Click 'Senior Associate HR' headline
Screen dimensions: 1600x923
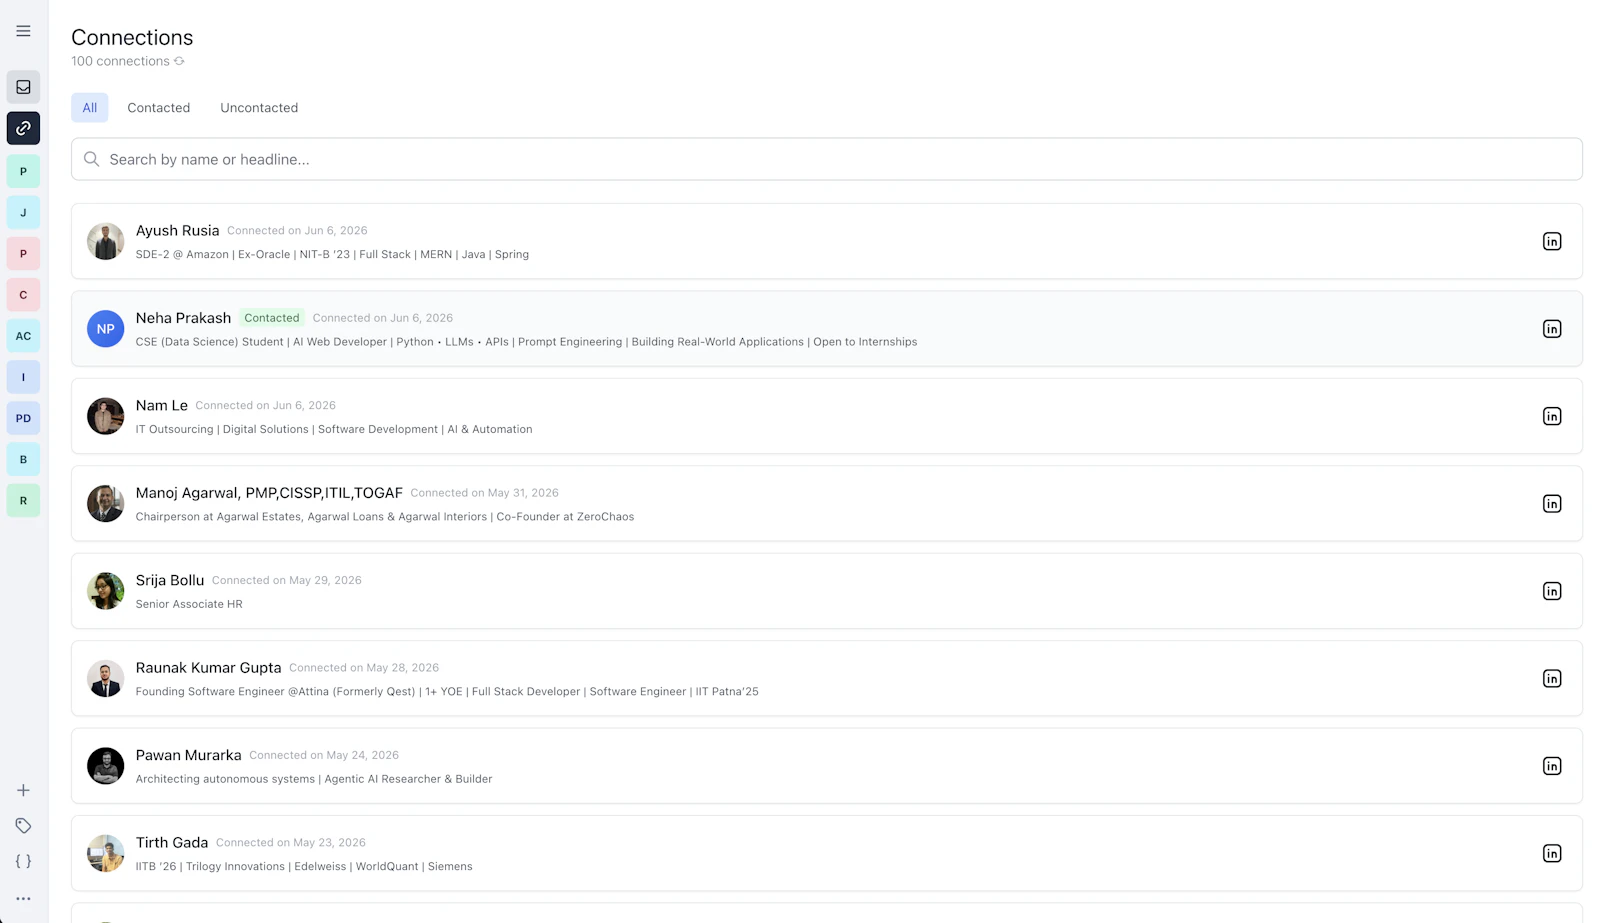tap(189, 604)
